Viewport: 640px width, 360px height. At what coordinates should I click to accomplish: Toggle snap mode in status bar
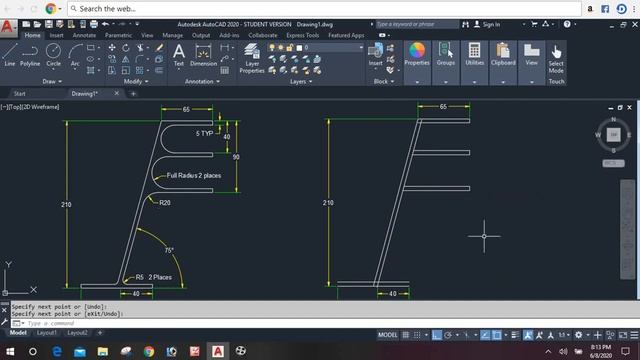coord(417,335)
